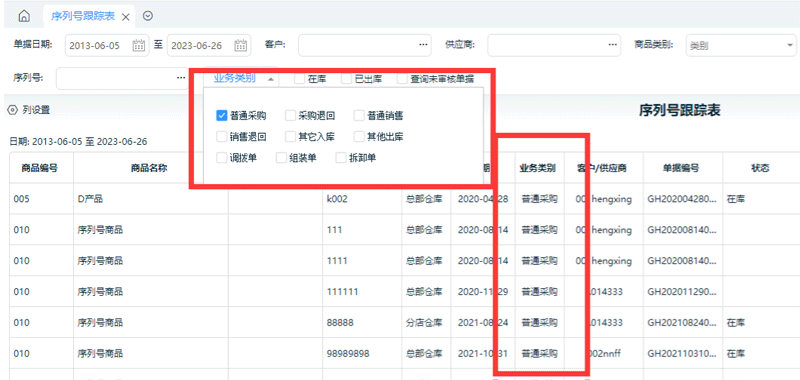
Task: Focus the 序列号 input field
Action: [122, 78]
